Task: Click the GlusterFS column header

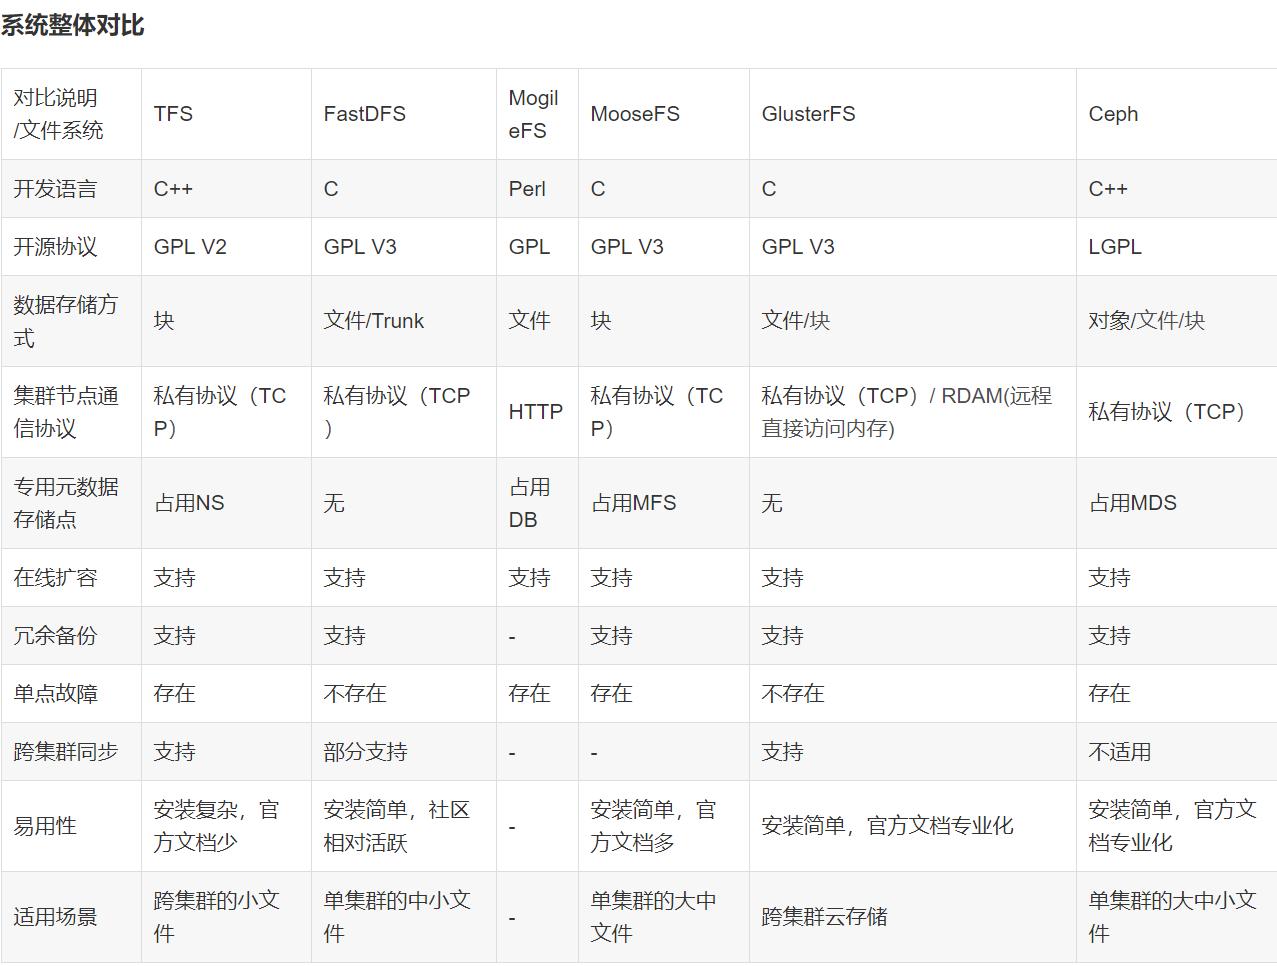Action: tap(809, 114)
